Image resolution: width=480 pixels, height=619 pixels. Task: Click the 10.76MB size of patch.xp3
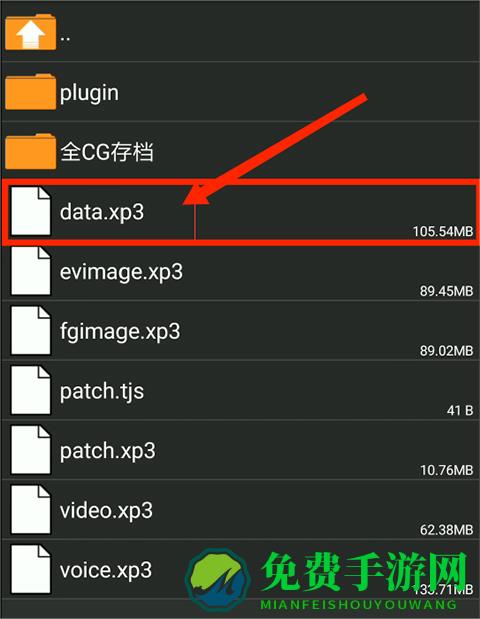coord(446,470)
